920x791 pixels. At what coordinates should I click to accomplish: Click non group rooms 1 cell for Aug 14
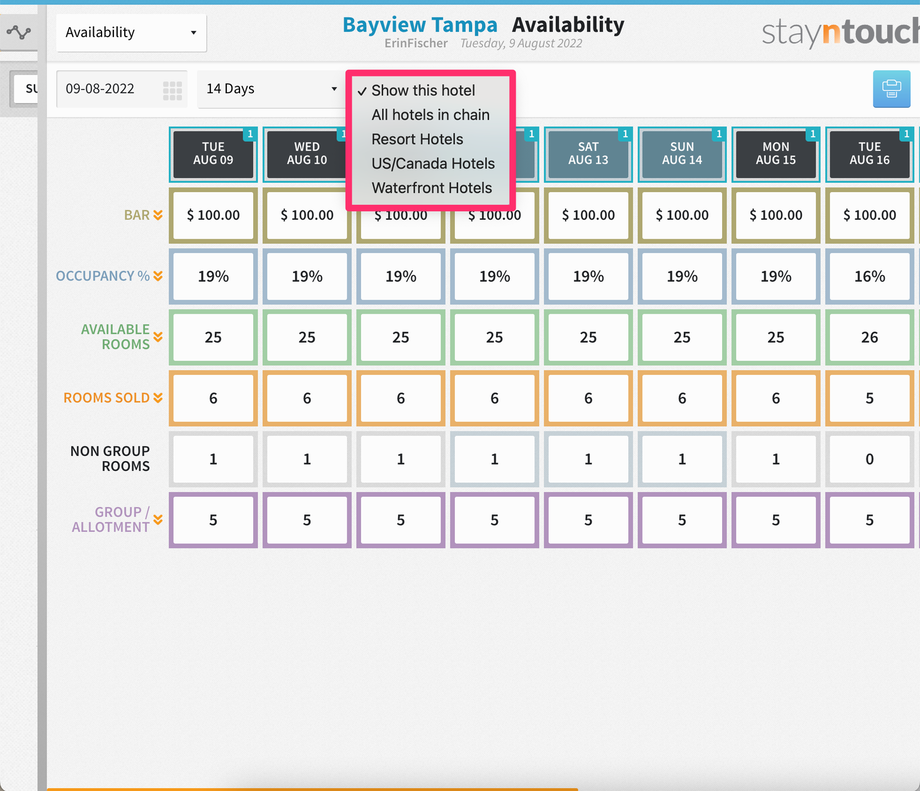click(682, 459)
